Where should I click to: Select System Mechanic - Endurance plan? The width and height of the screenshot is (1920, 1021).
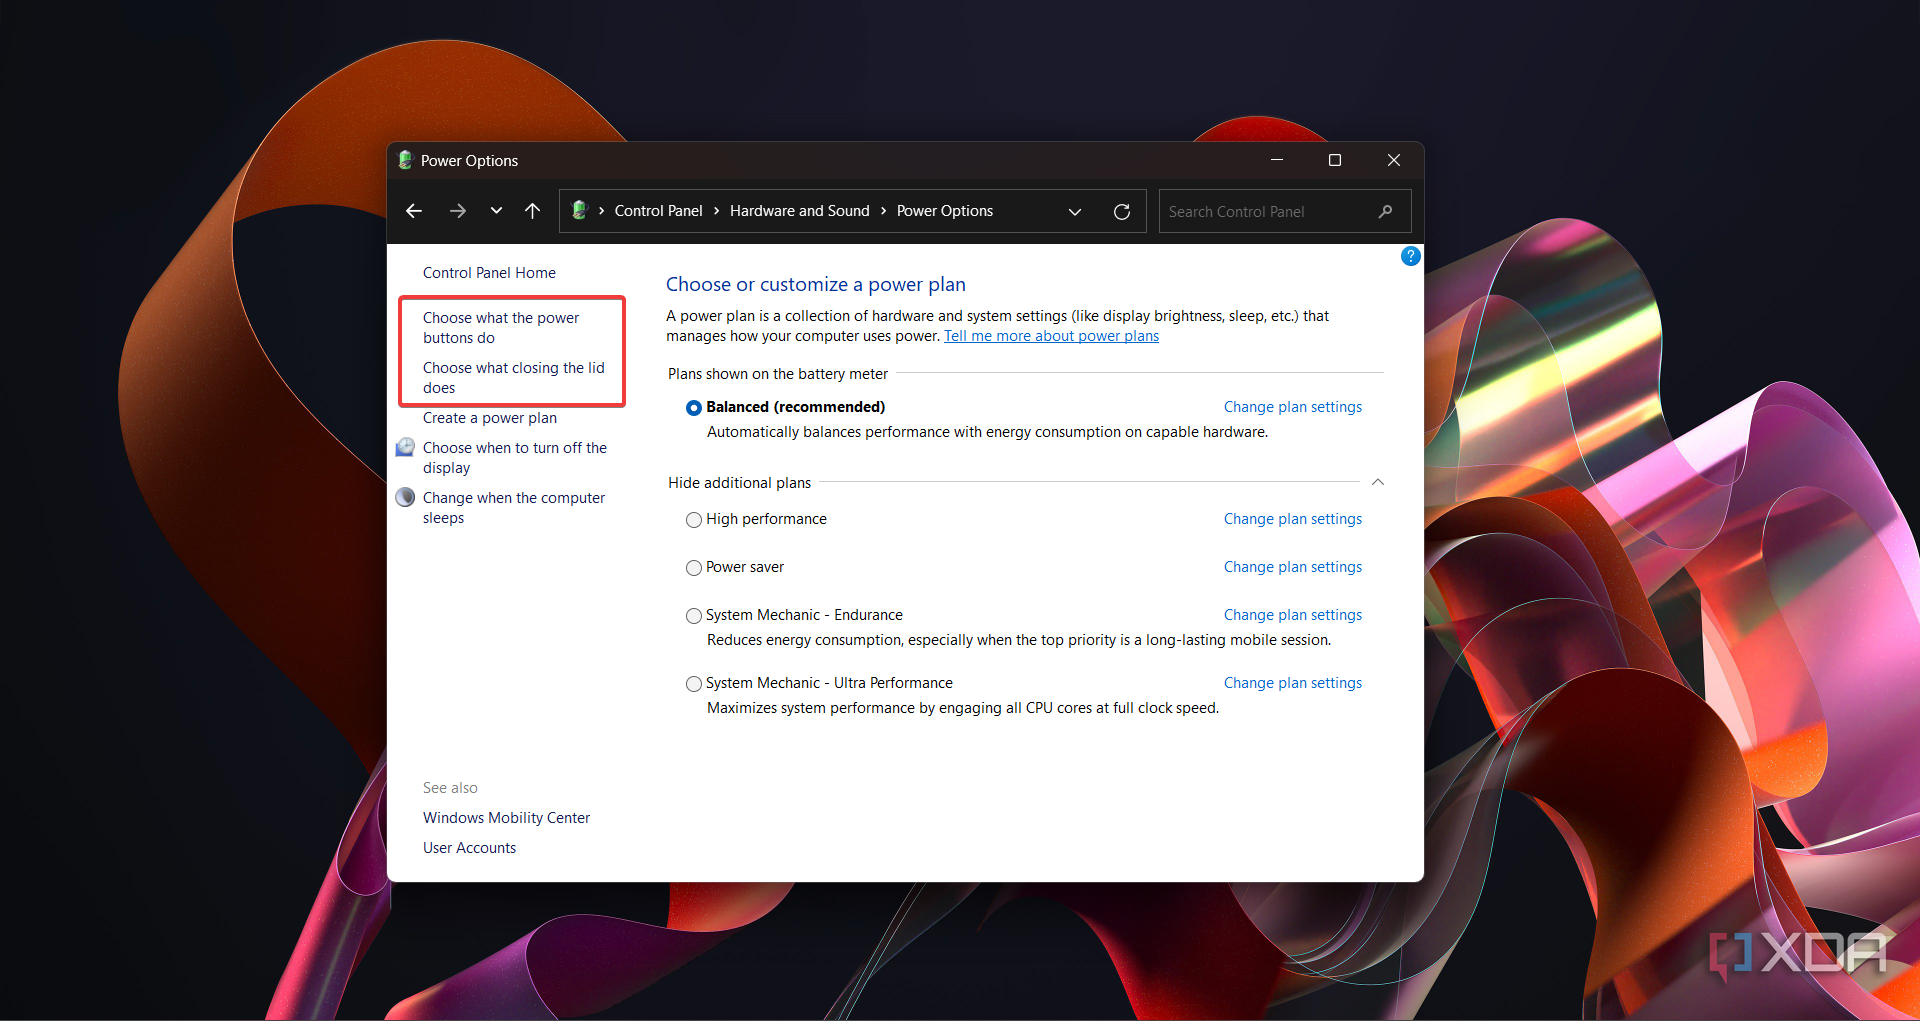click(694, 616)
